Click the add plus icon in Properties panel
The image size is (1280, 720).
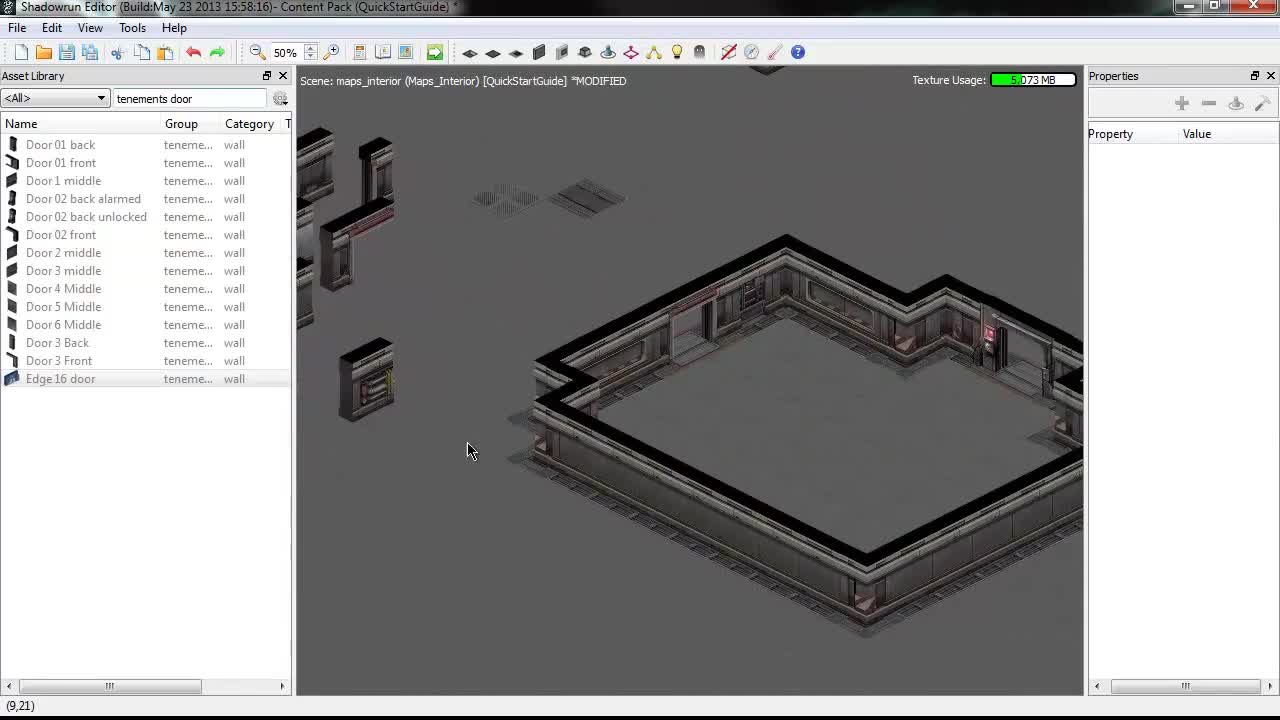pyautogui.click(x=1182, y=103)
